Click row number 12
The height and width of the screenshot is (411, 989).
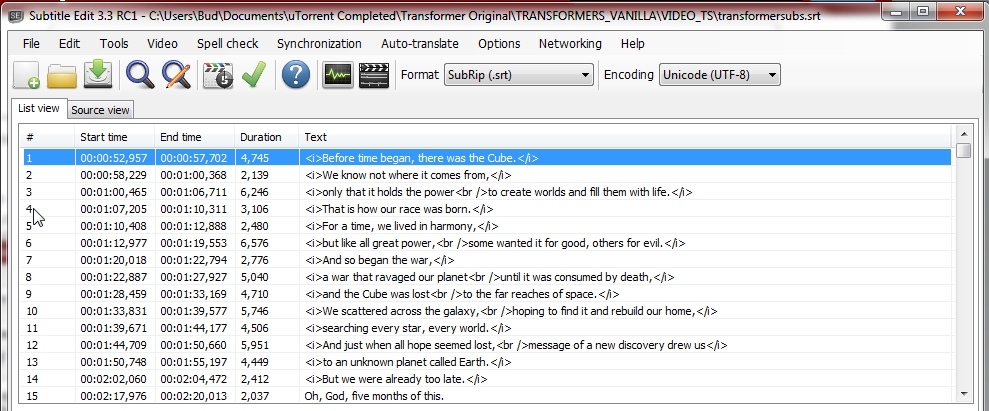[x=32, y=345]
